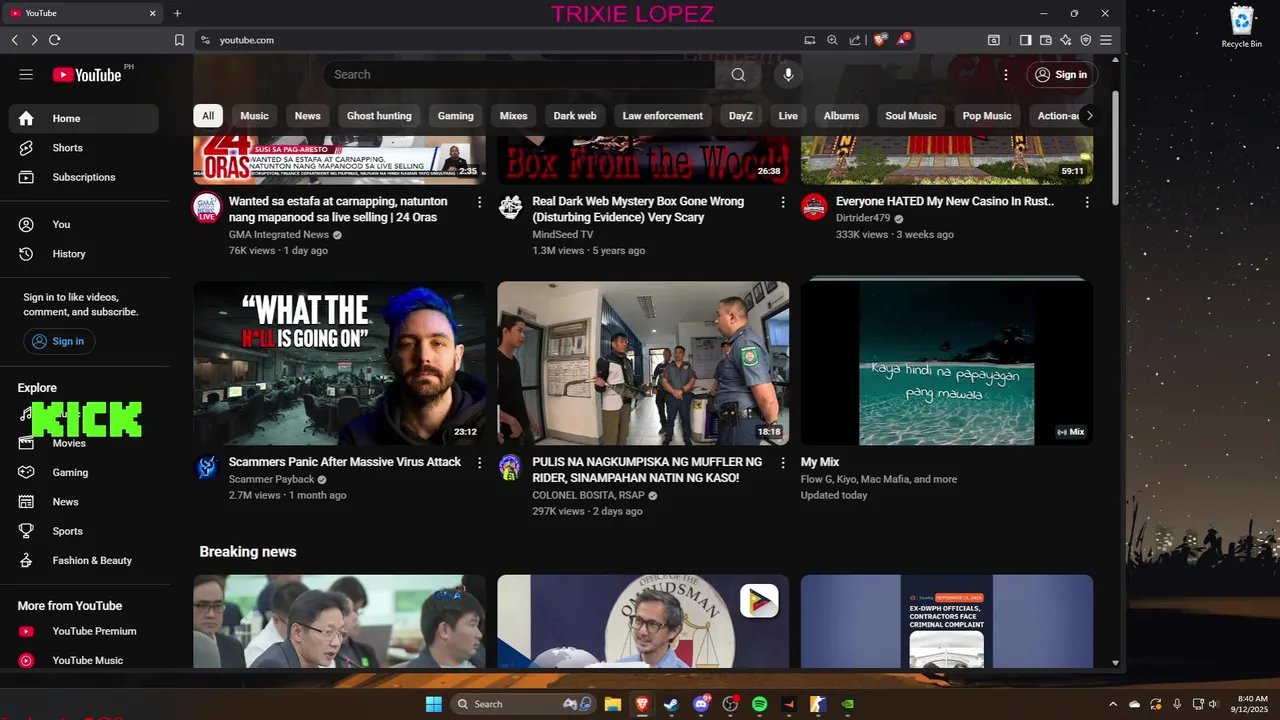Select the All filter chip
This screenshot has width=1280, height=720.
click(x=208, y=116)
